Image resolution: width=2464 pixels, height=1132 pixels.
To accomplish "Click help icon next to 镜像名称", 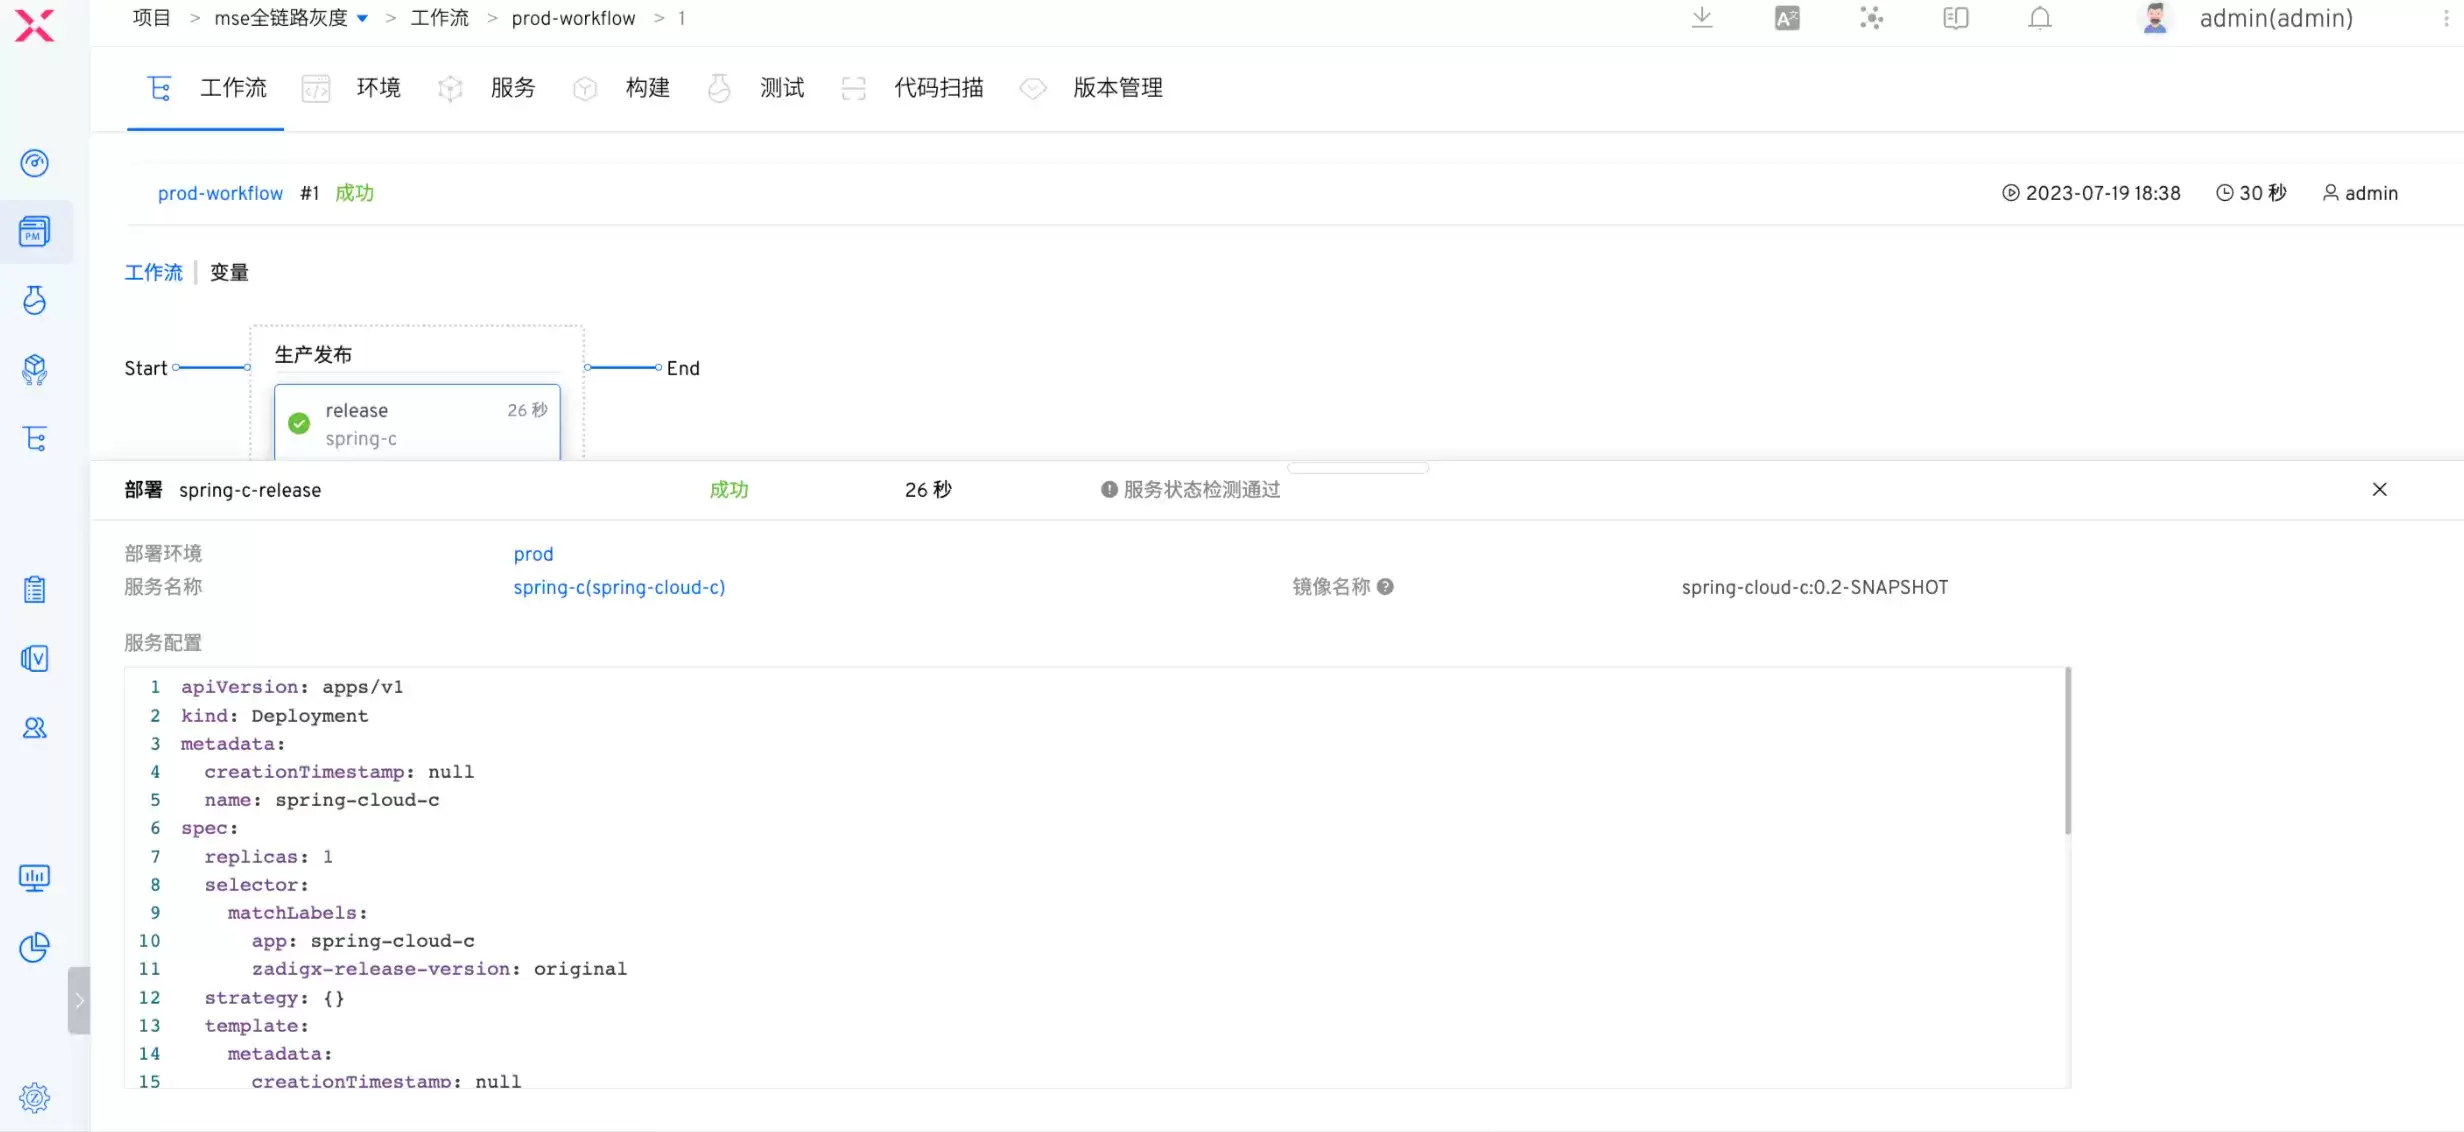I will [1385, 587].
